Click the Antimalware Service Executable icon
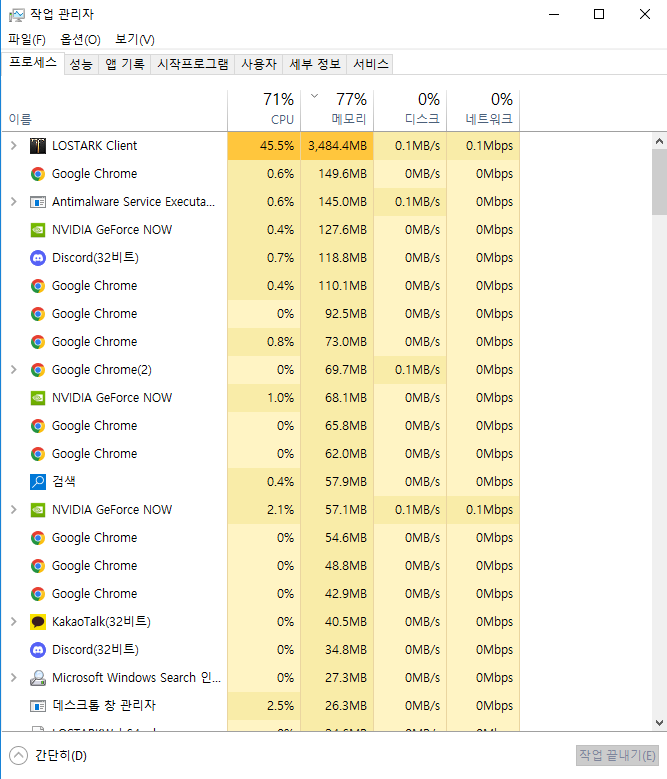This screenshot has height=779, width=667. [38, 202]
